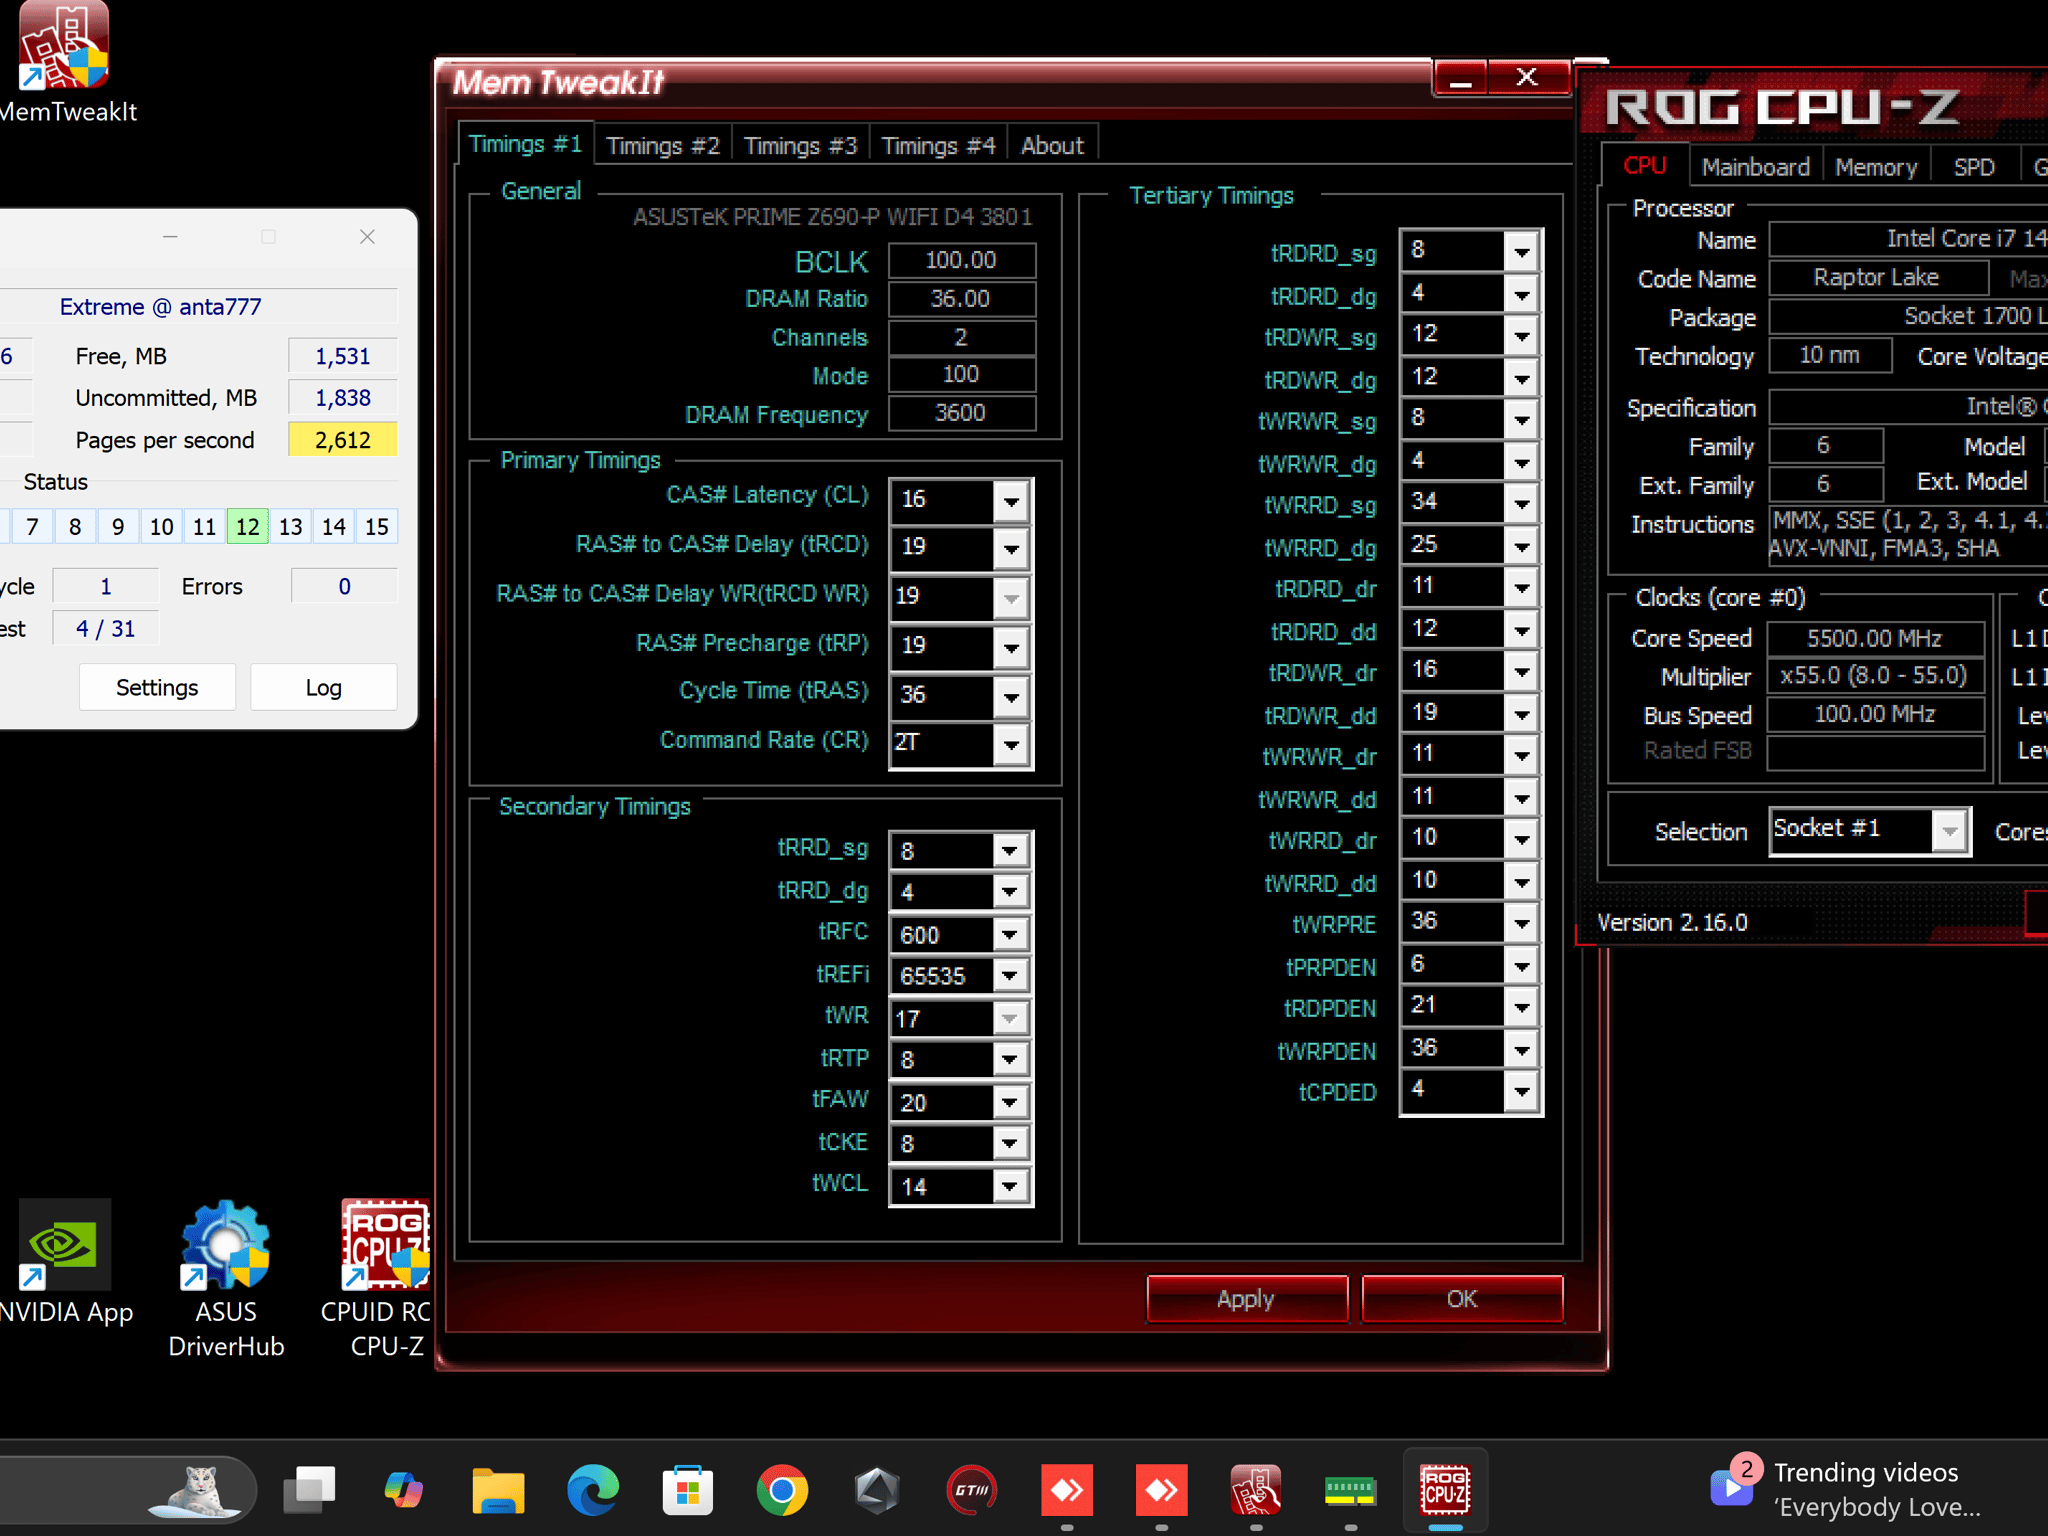
Task: Click the status cell numbered 12
Action: pyautogui.click(x=247, y=527)
